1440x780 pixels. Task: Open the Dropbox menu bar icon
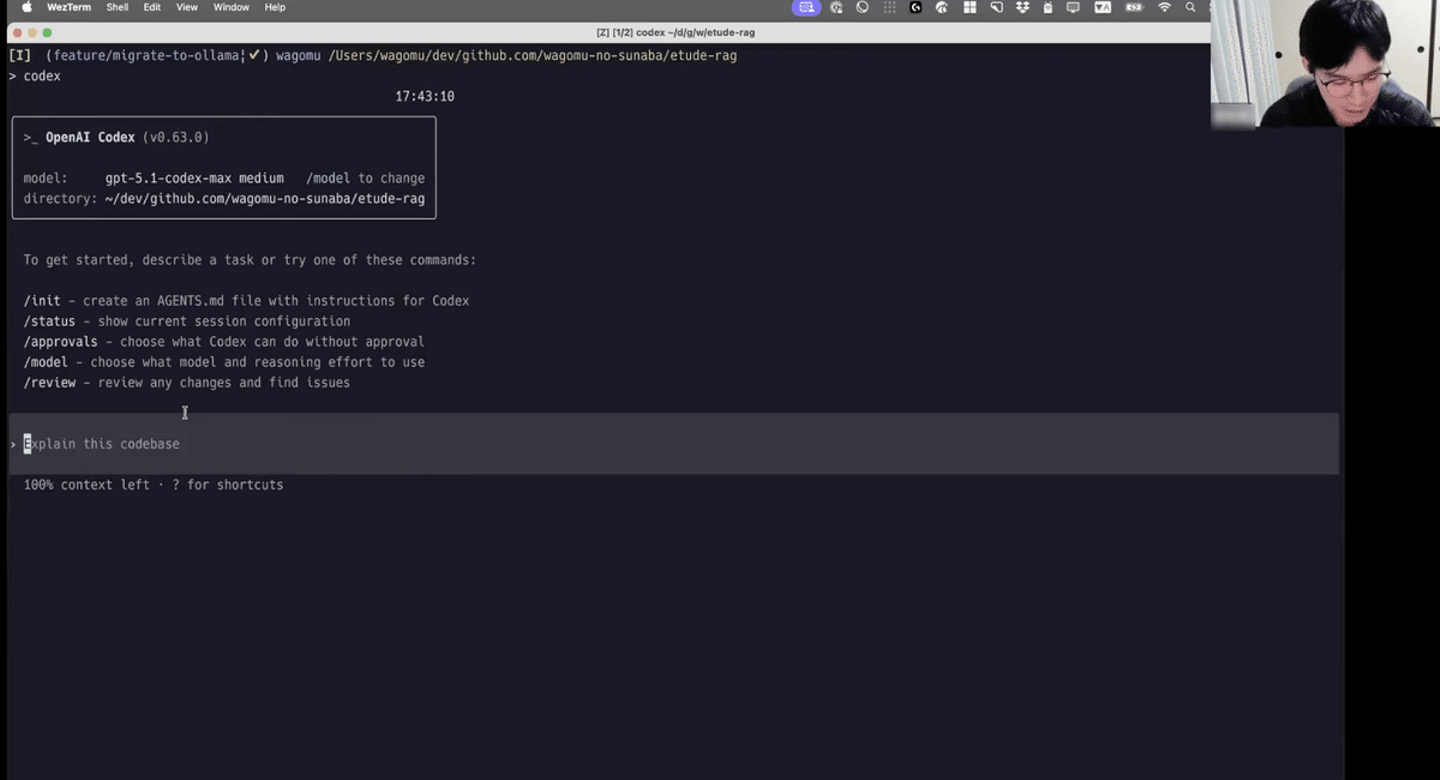click(x=1022, y=7)
